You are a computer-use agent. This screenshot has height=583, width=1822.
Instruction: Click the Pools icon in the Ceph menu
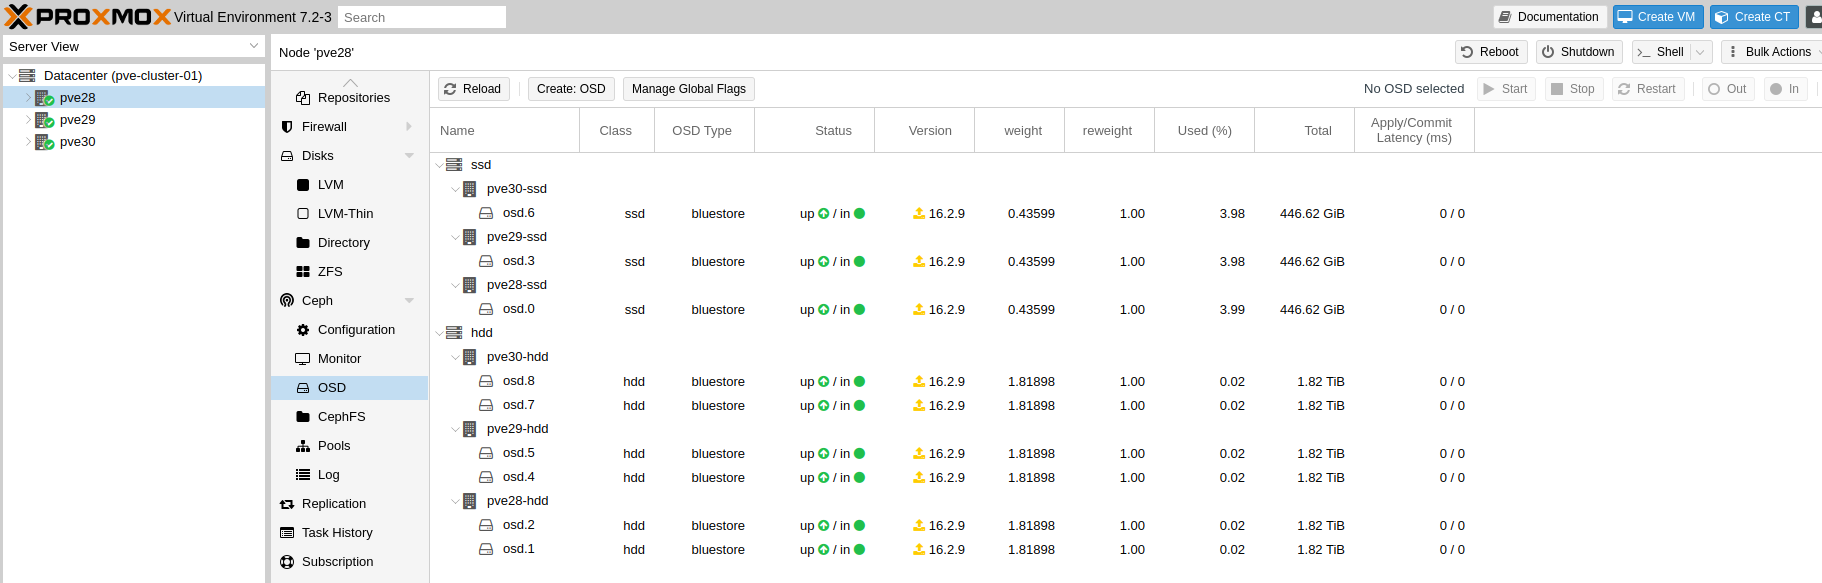click(303, 446)
